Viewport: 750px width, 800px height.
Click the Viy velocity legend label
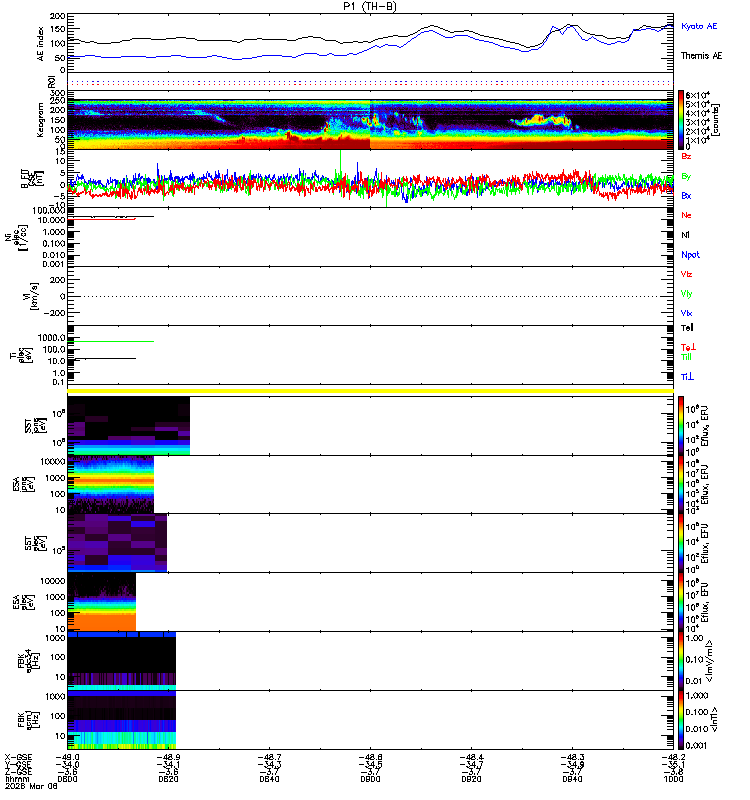(686, 294)
